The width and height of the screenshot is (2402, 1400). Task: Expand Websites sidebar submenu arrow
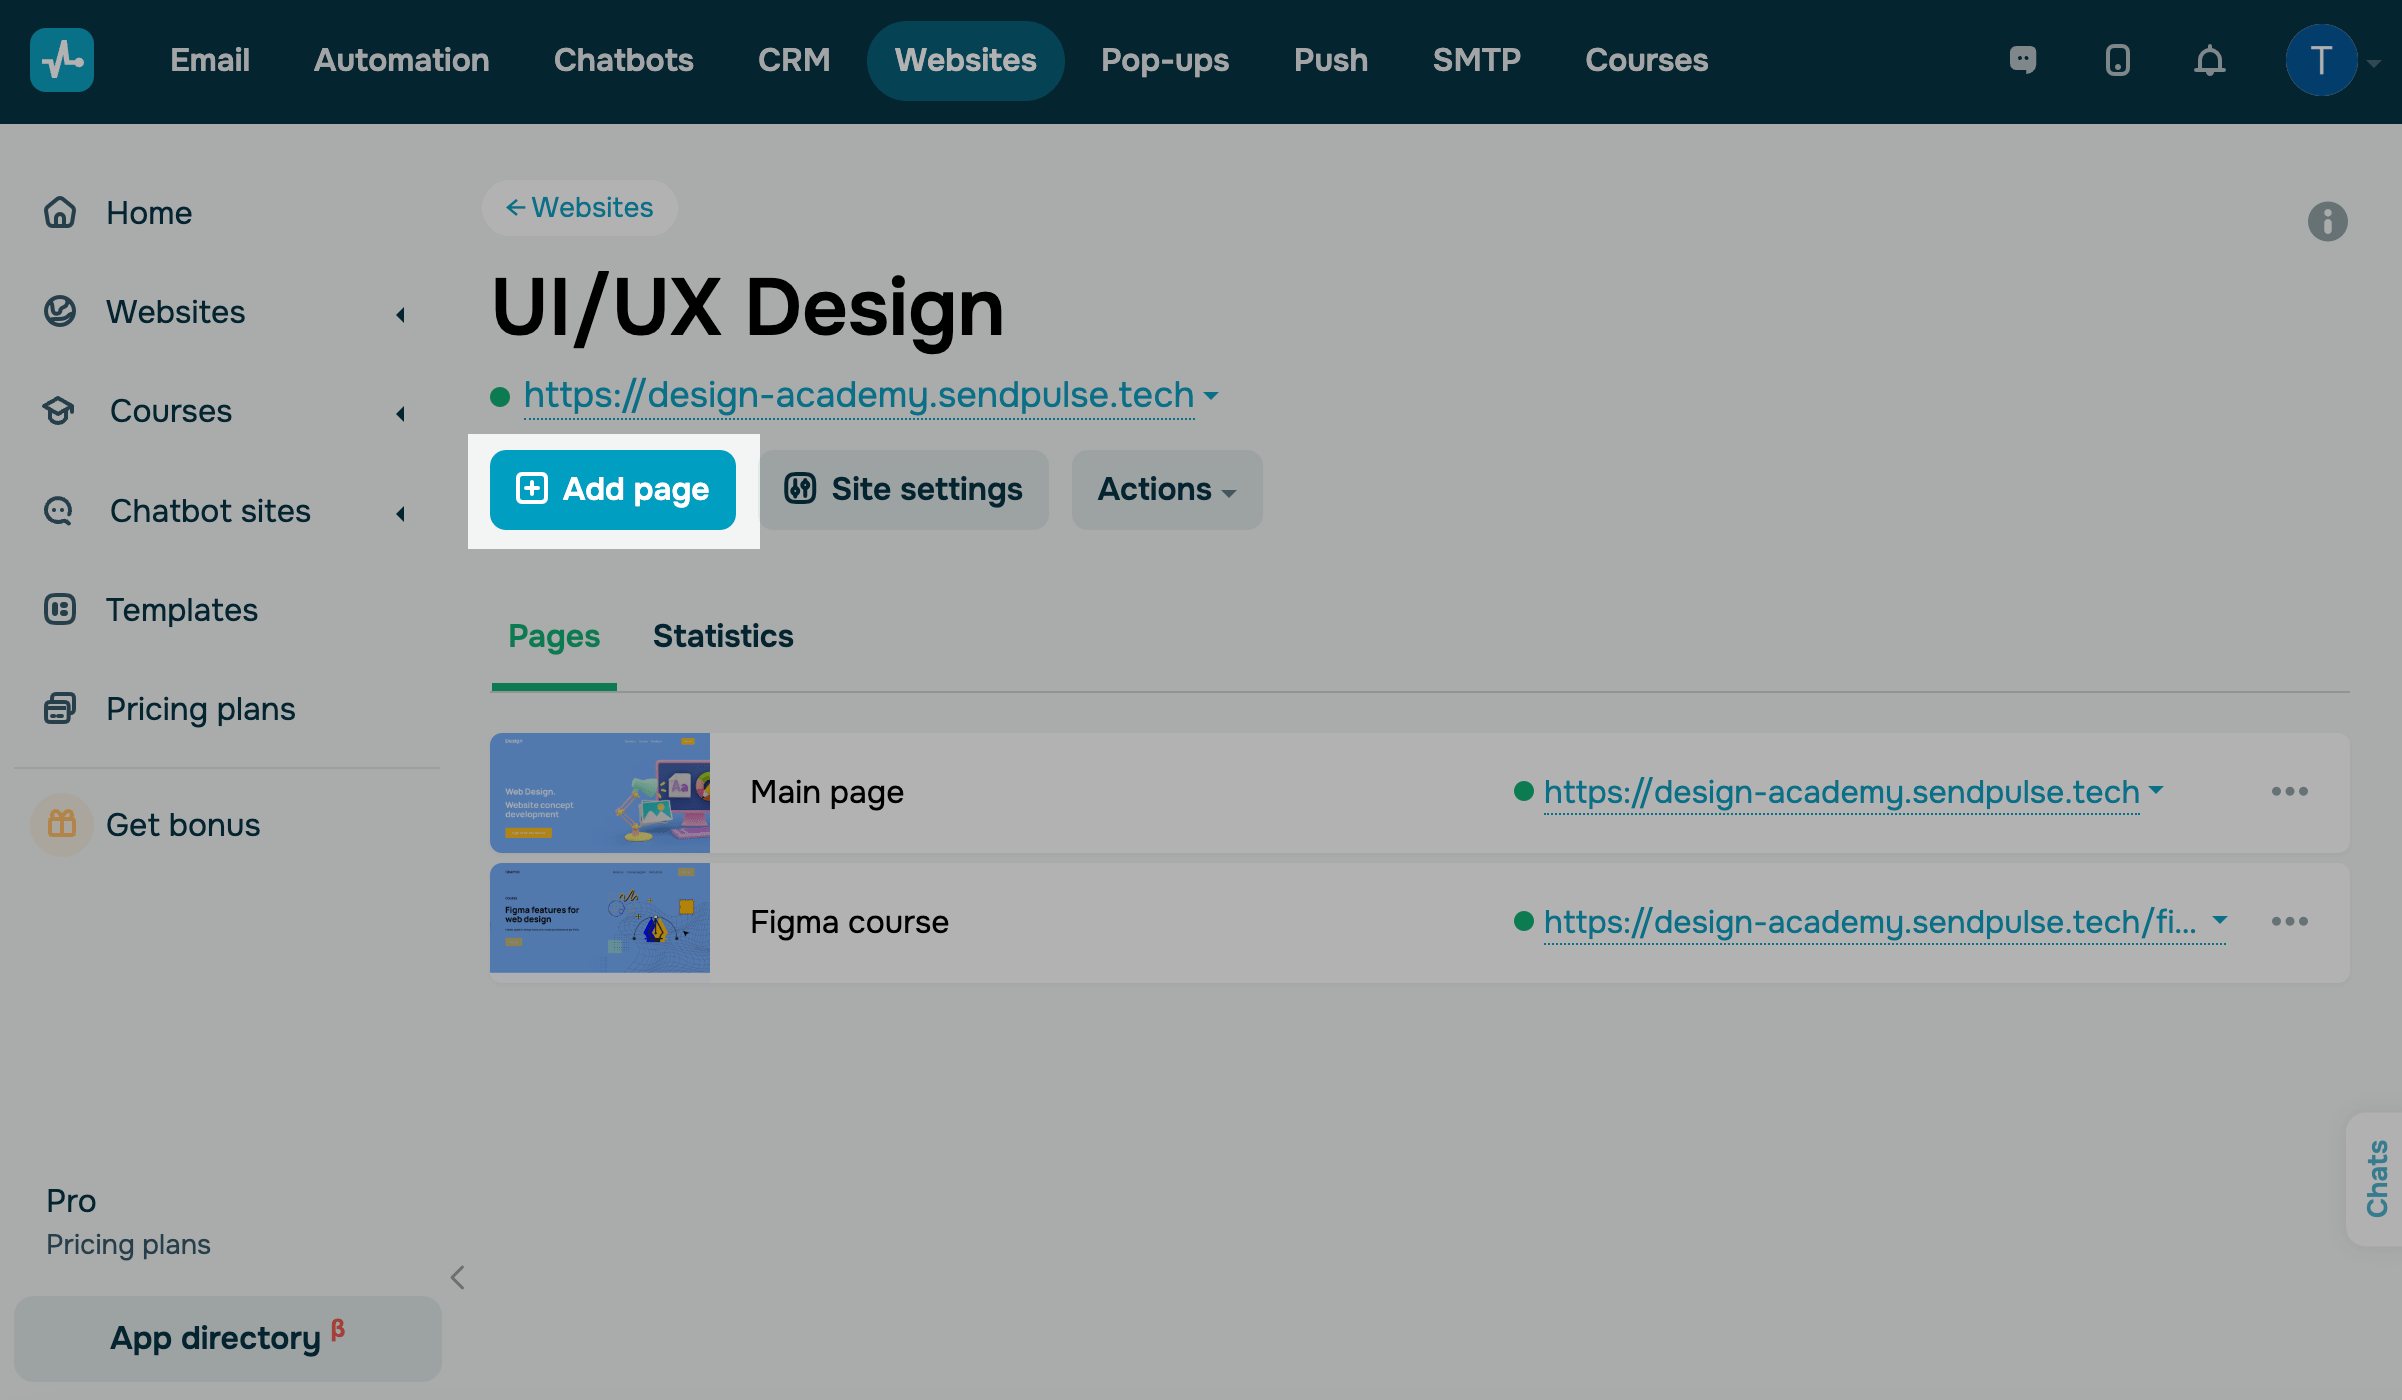(401, 314)
